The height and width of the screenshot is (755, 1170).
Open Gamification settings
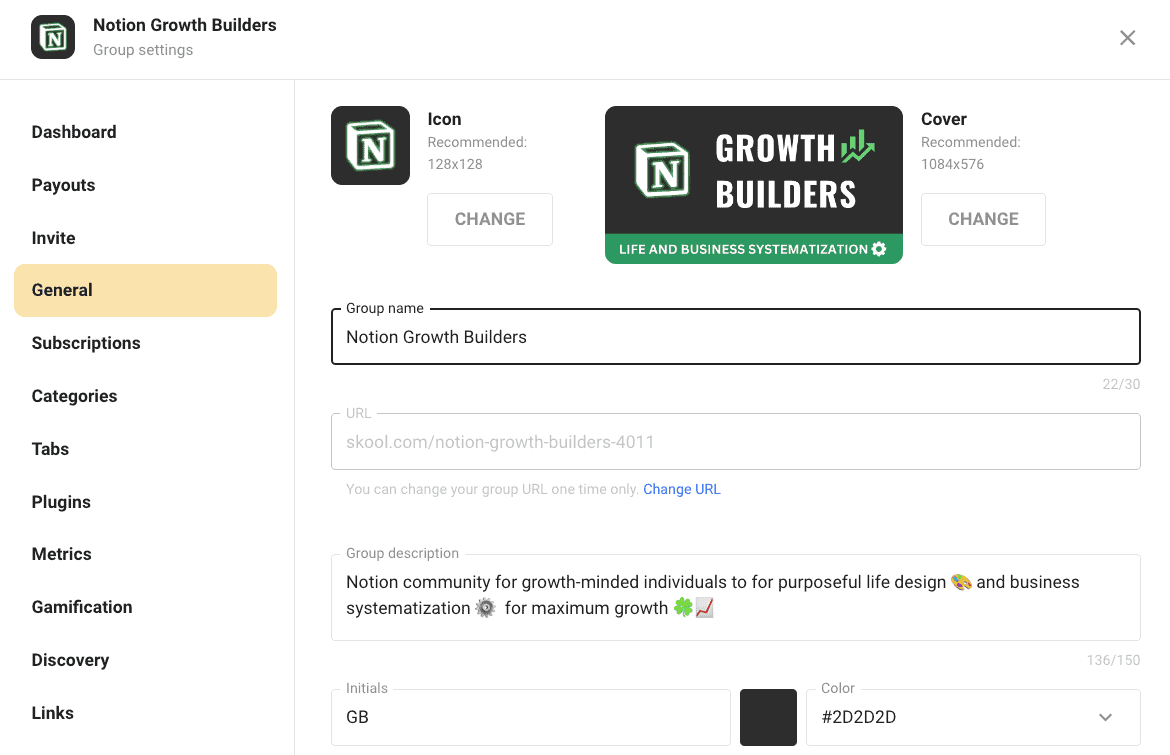(x=81, y=607)
